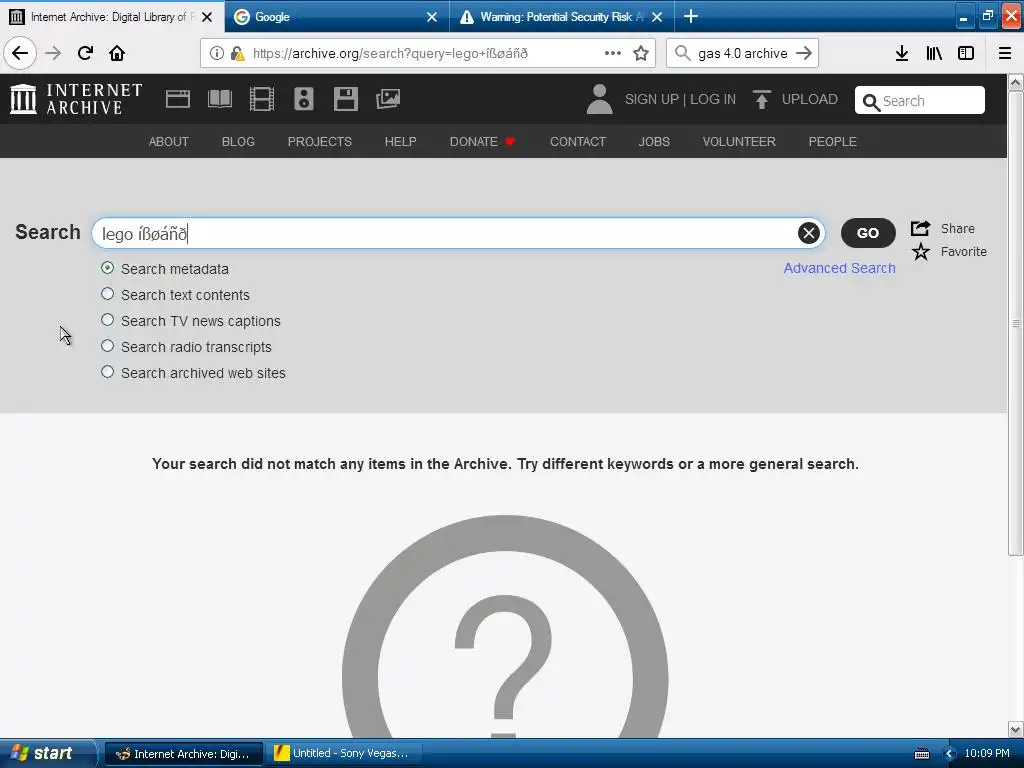1024x768 pixels.
Task: Switch to Untitled - Sony Vegas taskbar window
Action: (x=344, y=754)
